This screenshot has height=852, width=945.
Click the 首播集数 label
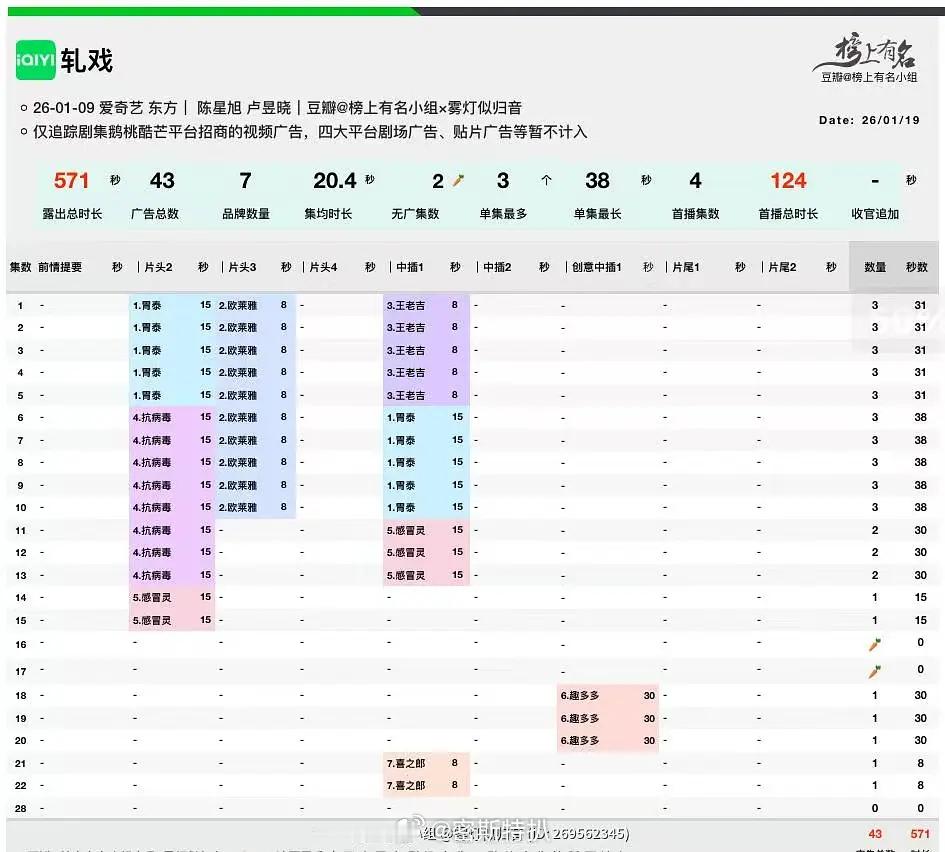coord(695,214)
